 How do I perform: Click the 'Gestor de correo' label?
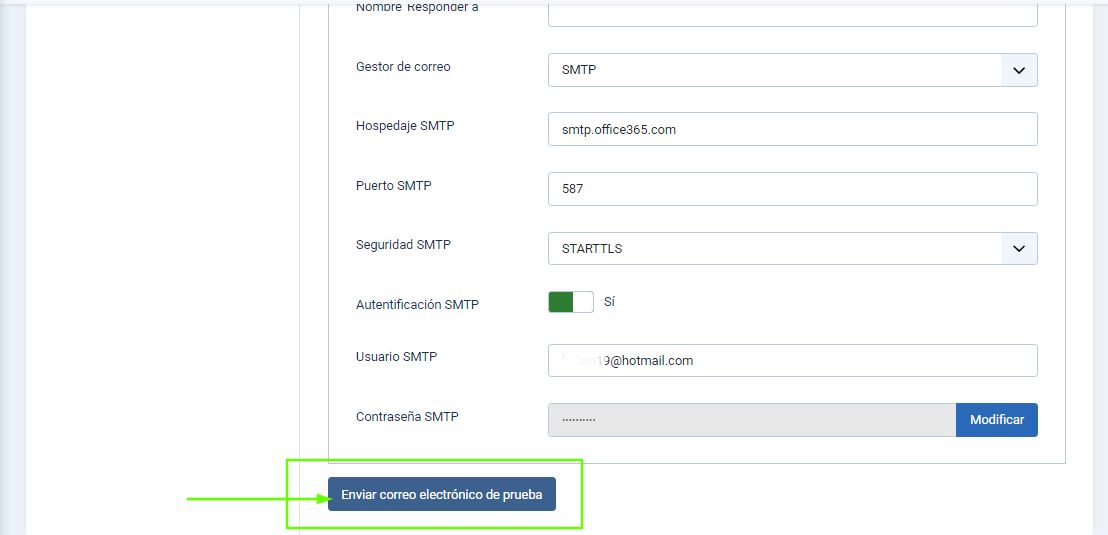[x=403, y=67]
